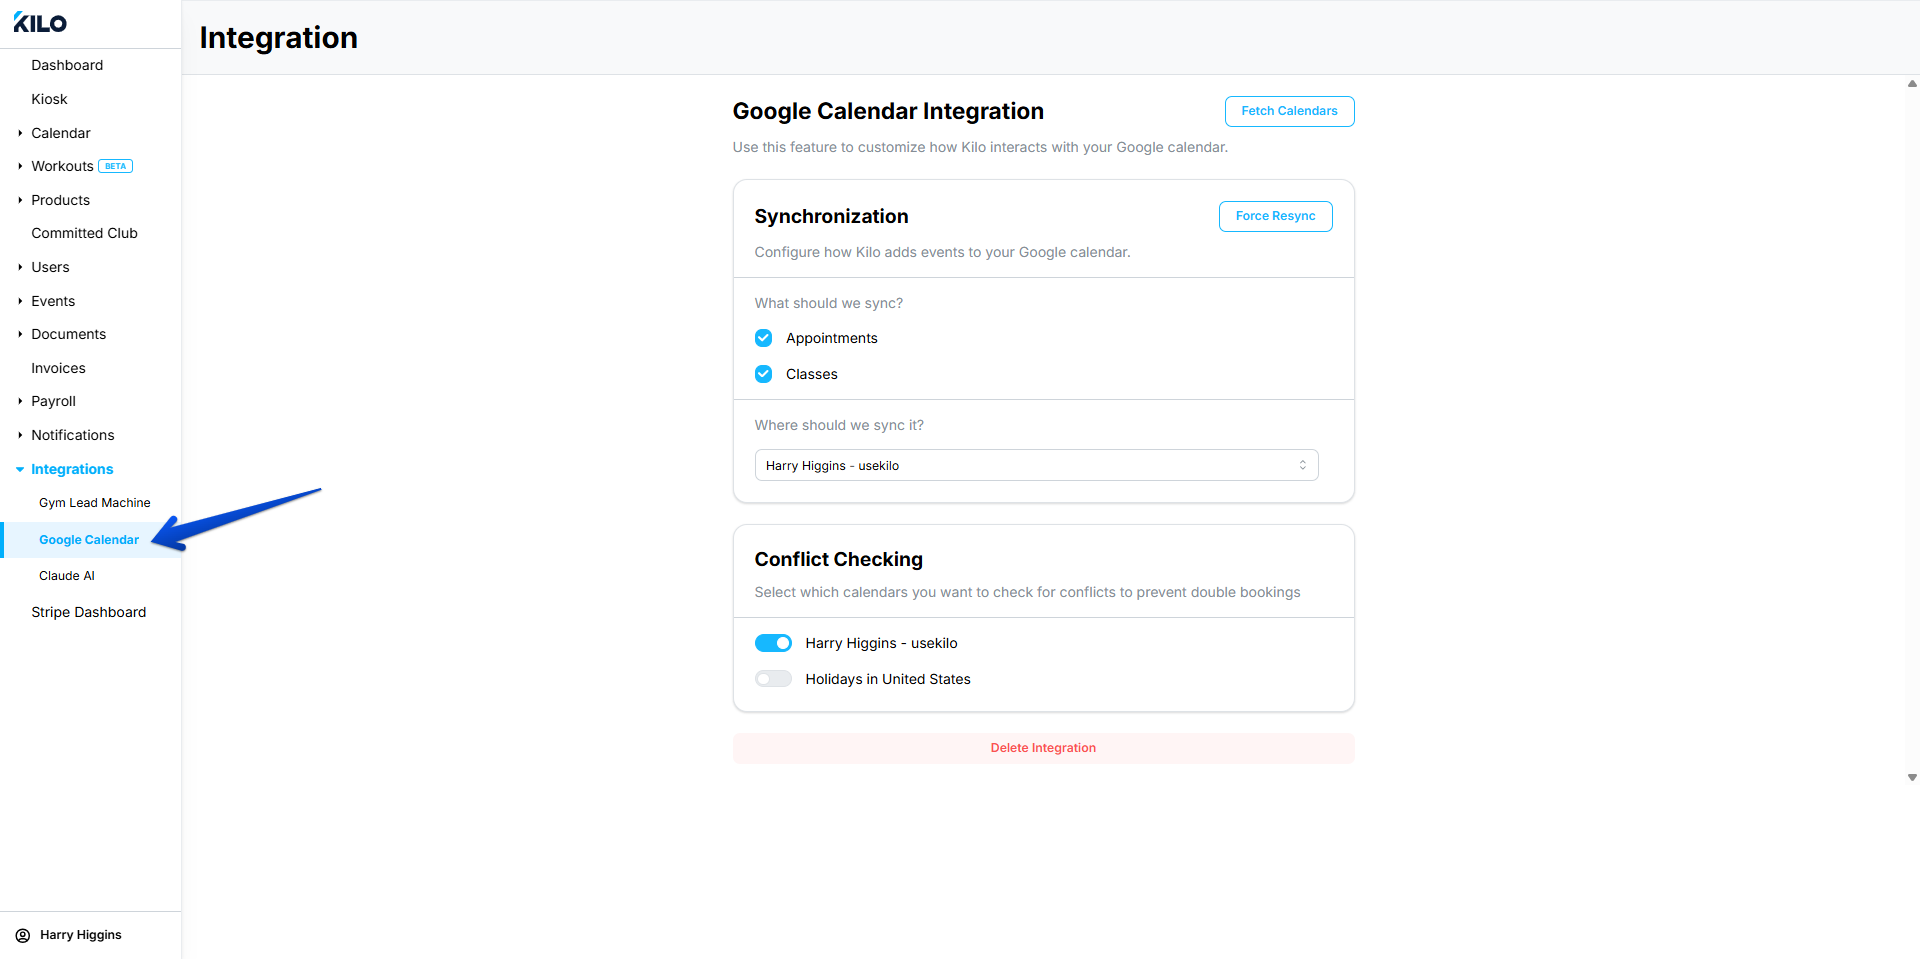This screenshot has height=959, width=1920.
Task: Click the Force Resync button
Action: (x=1275, y=216)
